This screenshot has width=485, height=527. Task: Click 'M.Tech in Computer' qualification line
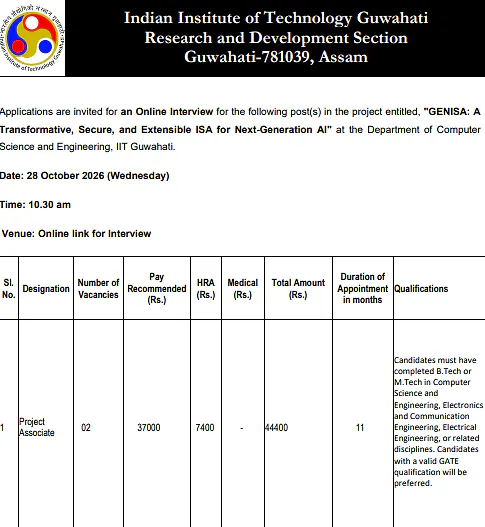(432, 382)
